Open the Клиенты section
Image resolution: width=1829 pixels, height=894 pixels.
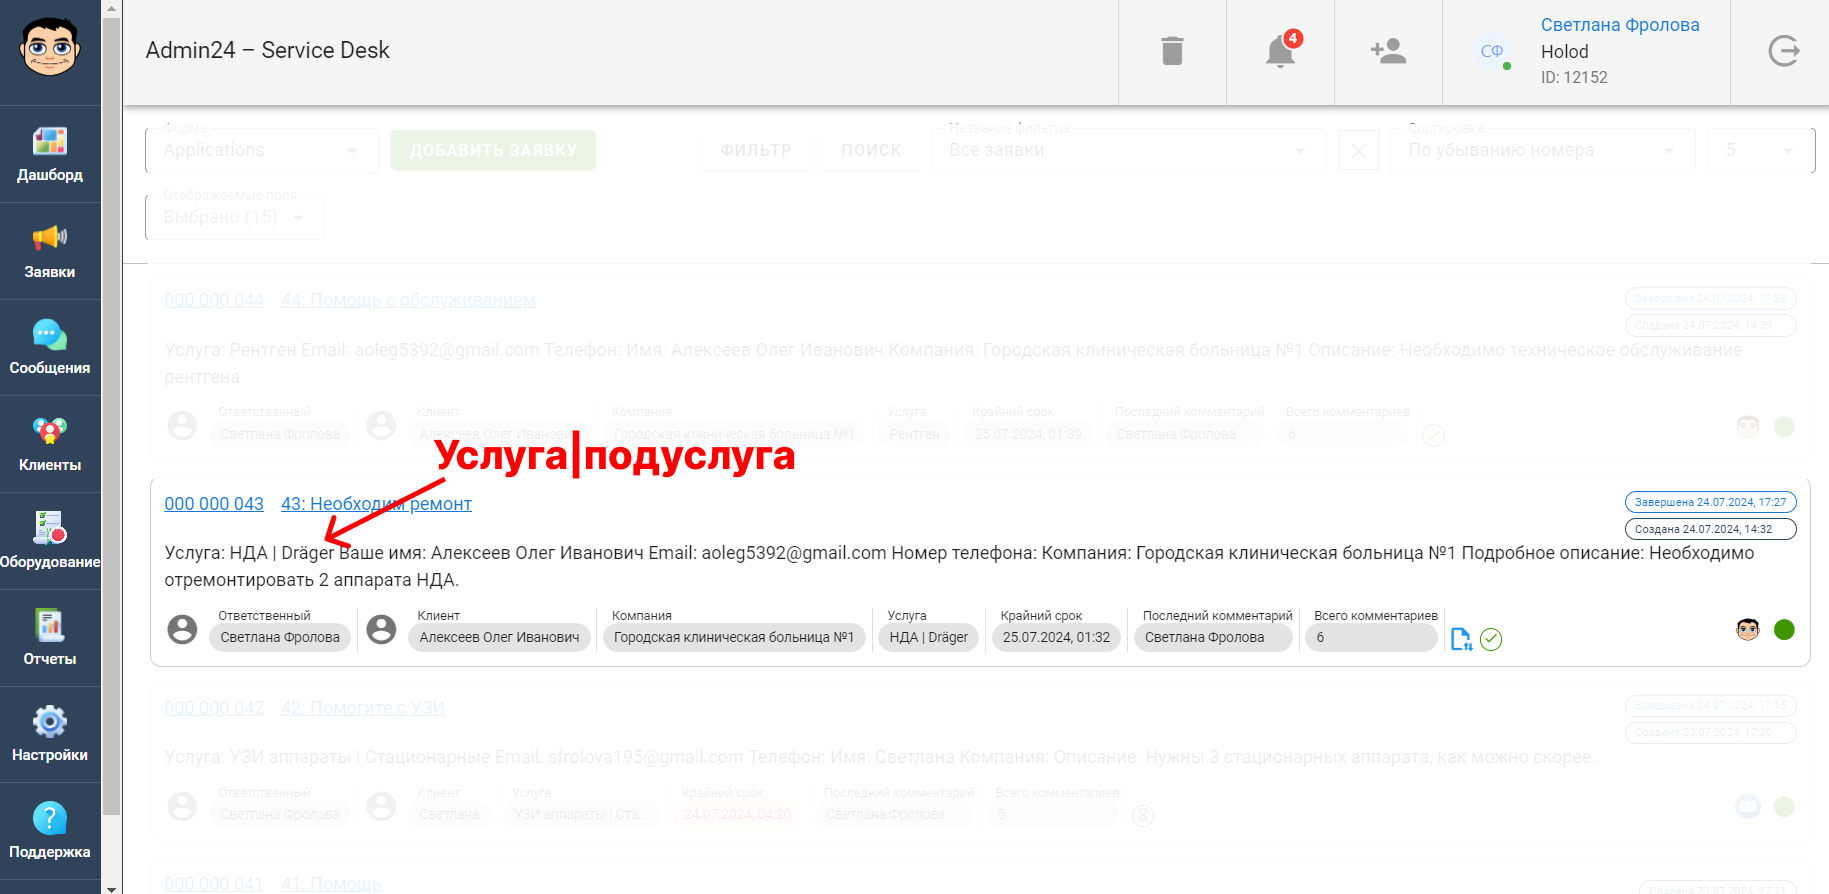[50, 445]
